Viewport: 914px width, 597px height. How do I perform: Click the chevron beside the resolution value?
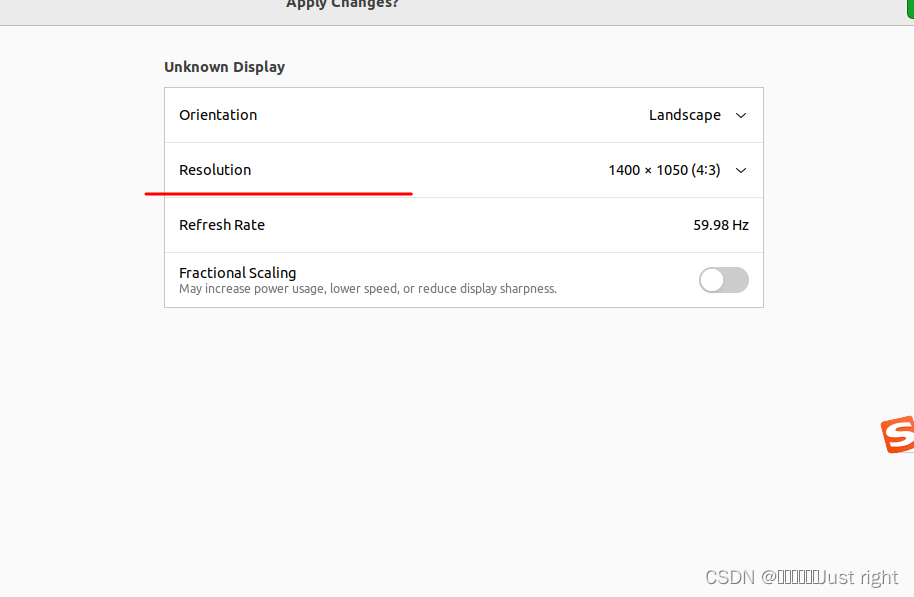[740, 170]
